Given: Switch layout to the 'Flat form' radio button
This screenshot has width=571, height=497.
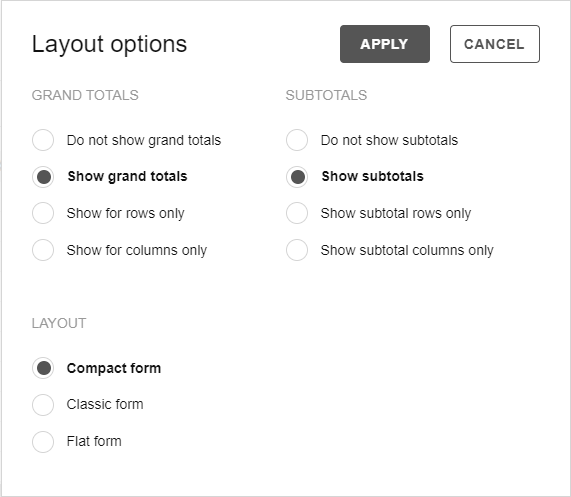Looking at the screenshot, I should click(x=43, y=442).
